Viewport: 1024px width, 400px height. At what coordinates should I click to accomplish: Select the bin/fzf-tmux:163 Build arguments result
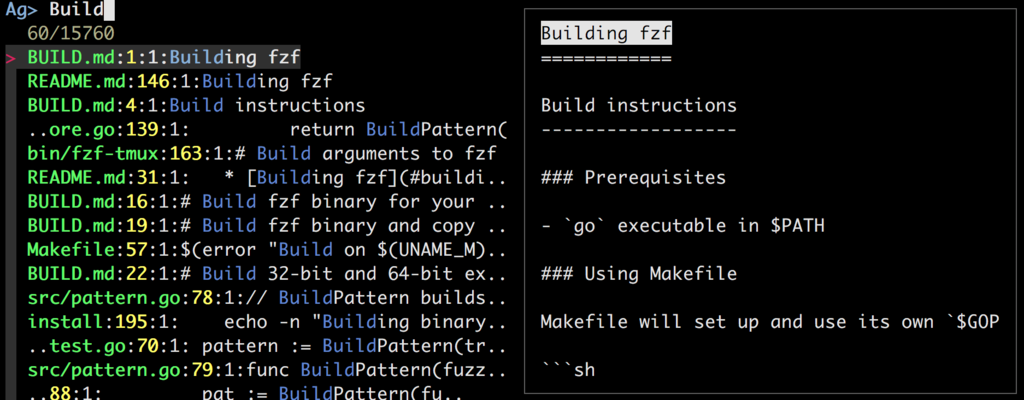coord(262,154)
